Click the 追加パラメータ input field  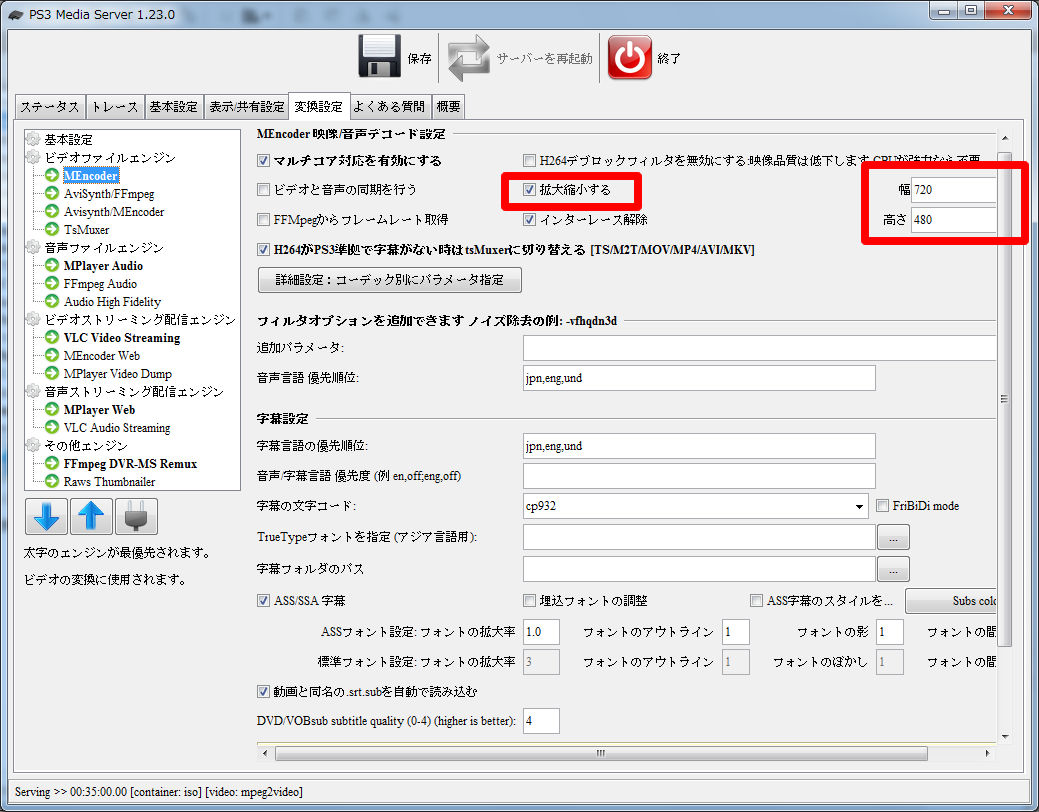click(759, 347)
